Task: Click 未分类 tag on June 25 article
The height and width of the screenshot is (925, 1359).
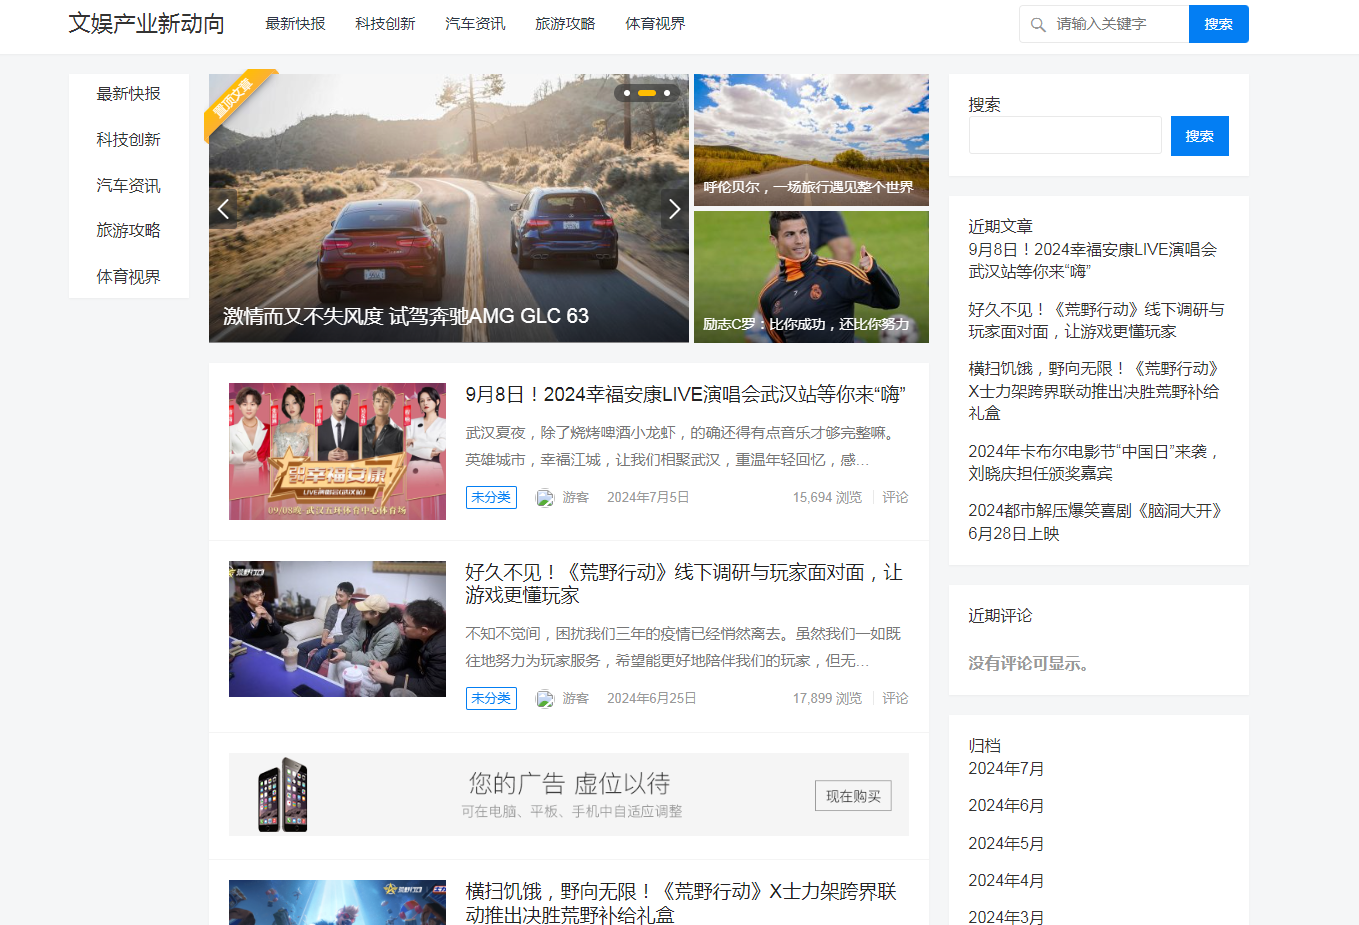Action: (491, 699)
